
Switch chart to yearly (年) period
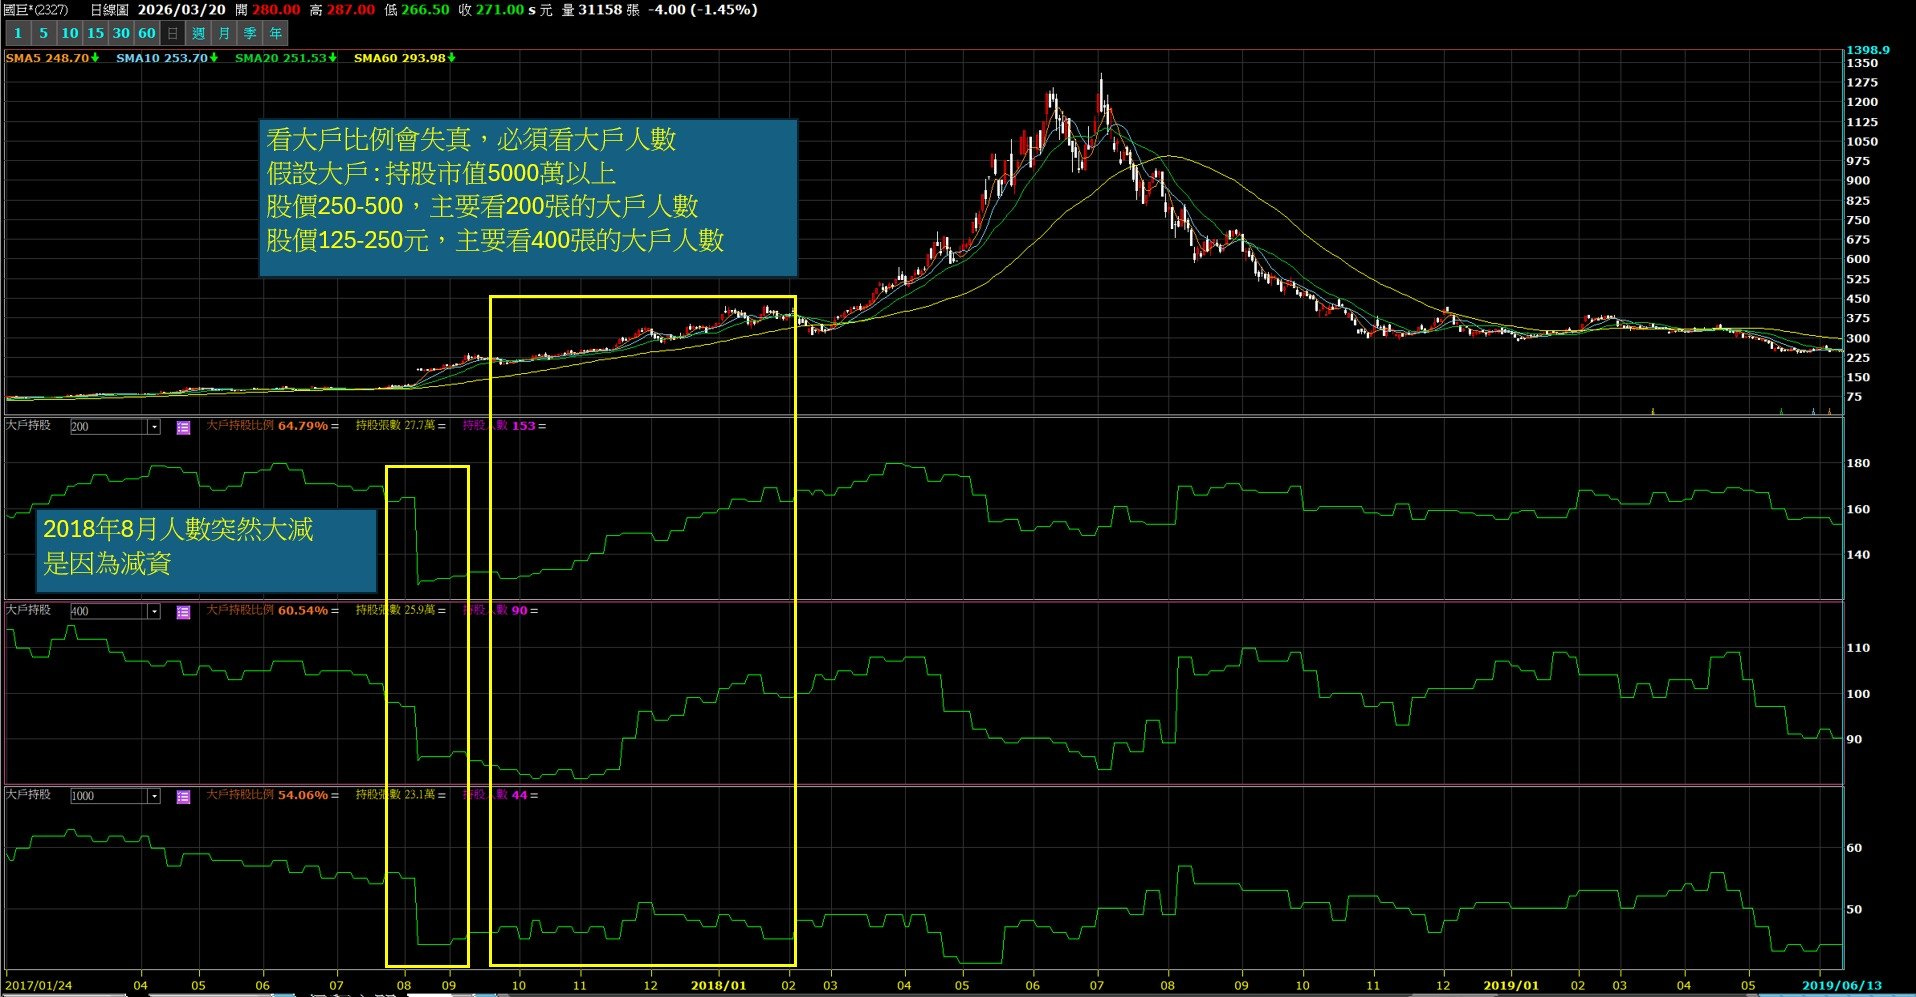[276, 33]
